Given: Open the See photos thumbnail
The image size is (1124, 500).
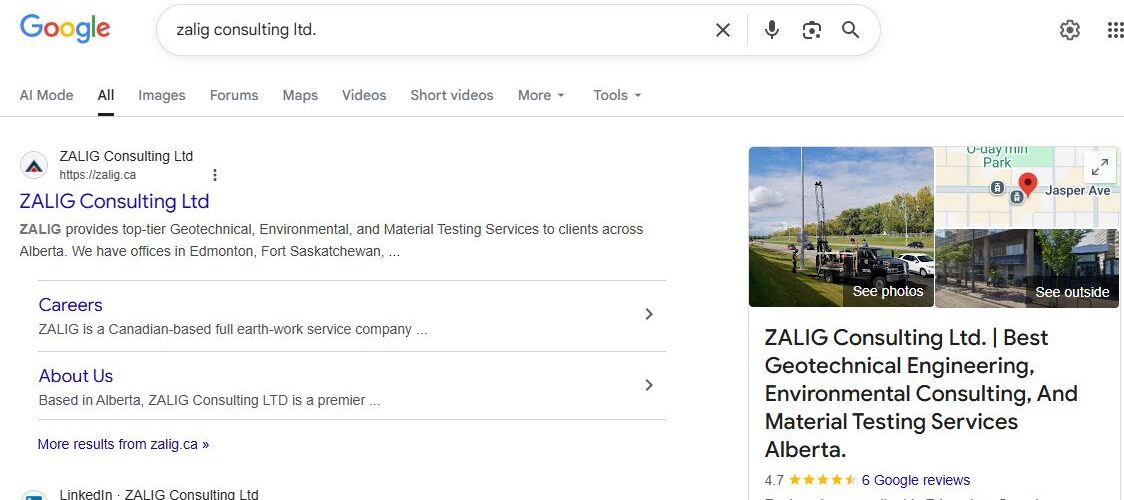Looking at the screenshot, I should coord(841,227).
